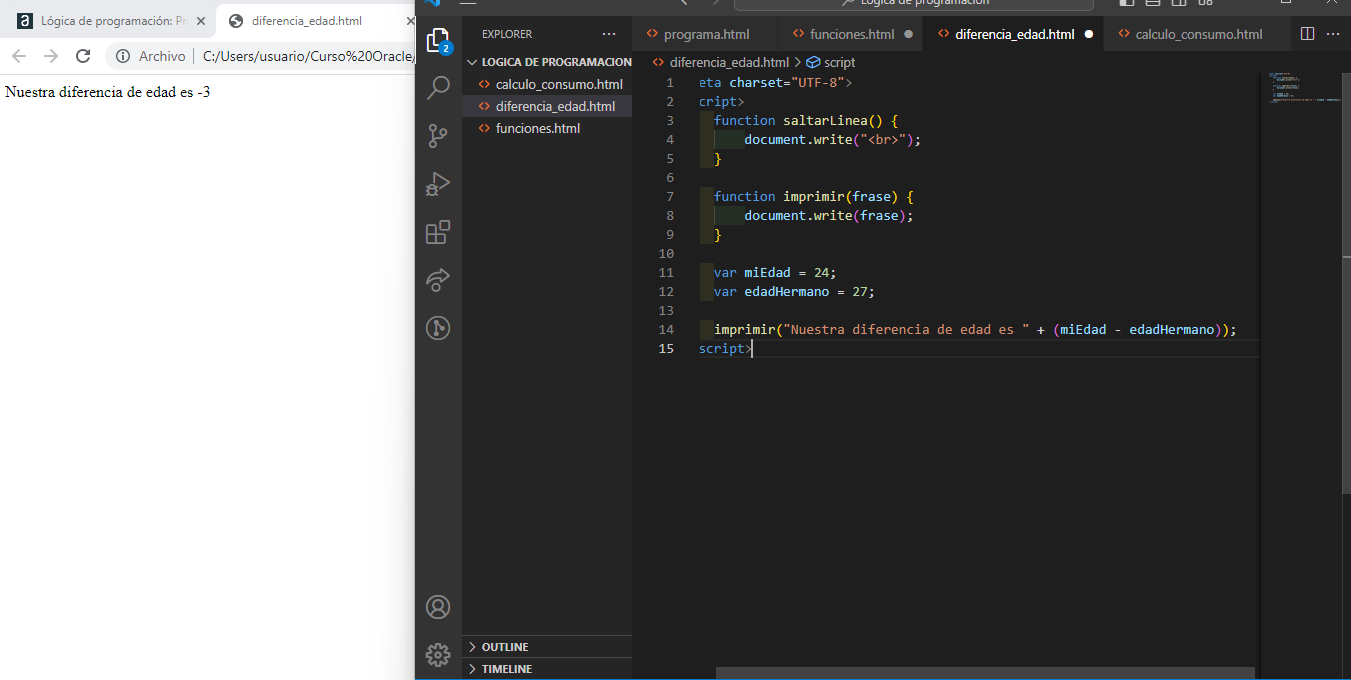Open the Explorer view in the activity bar
Viewport: 1351px width, 680px height.
click(438, 41)
